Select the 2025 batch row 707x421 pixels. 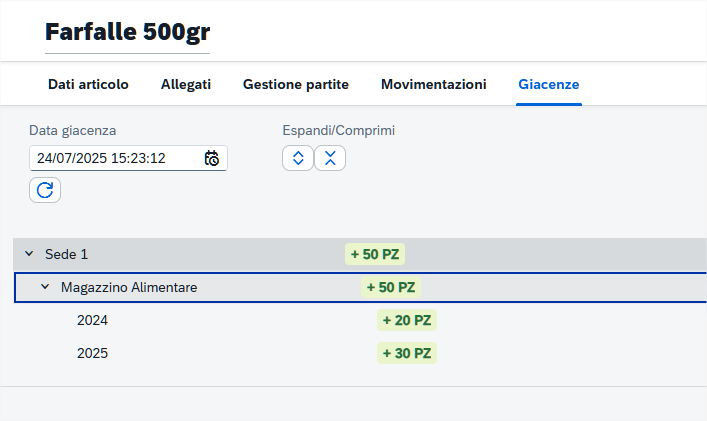(x=360, y=353)
